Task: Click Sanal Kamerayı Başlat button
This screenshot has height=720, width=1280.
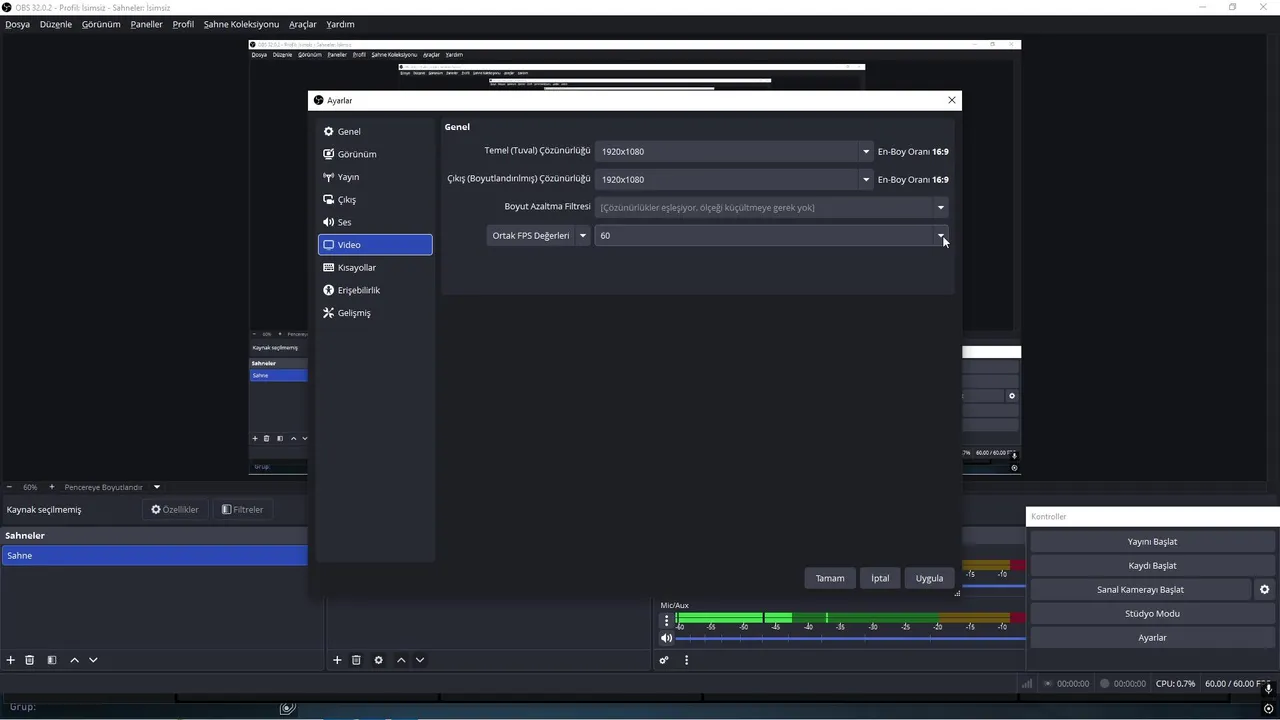Action: [1140, 590]
